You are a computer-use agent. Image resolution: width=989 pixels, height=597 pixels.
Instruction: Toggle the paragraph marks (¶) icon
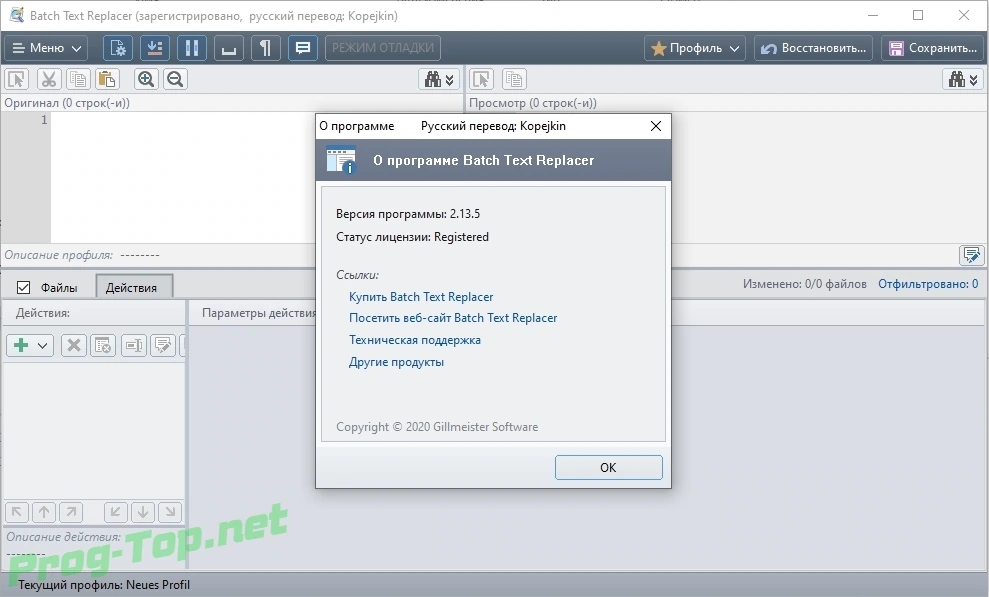266,48
